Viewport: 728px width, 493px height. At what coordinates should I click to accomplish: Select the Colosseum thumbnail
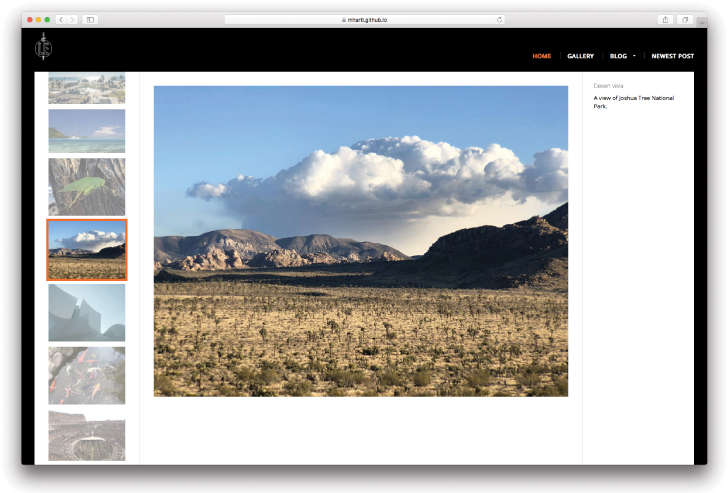pyautogui.click(x=87, y=435)
